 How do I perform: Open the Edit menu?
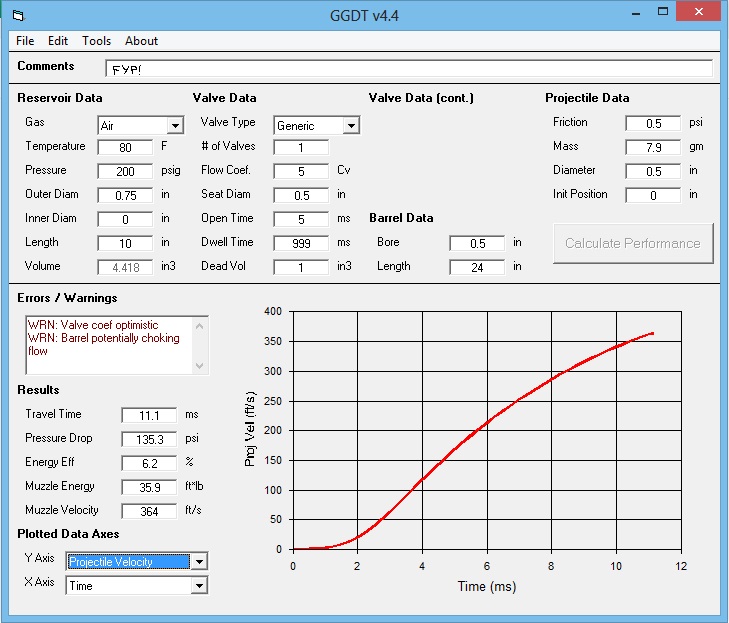(x=58, y=41)
